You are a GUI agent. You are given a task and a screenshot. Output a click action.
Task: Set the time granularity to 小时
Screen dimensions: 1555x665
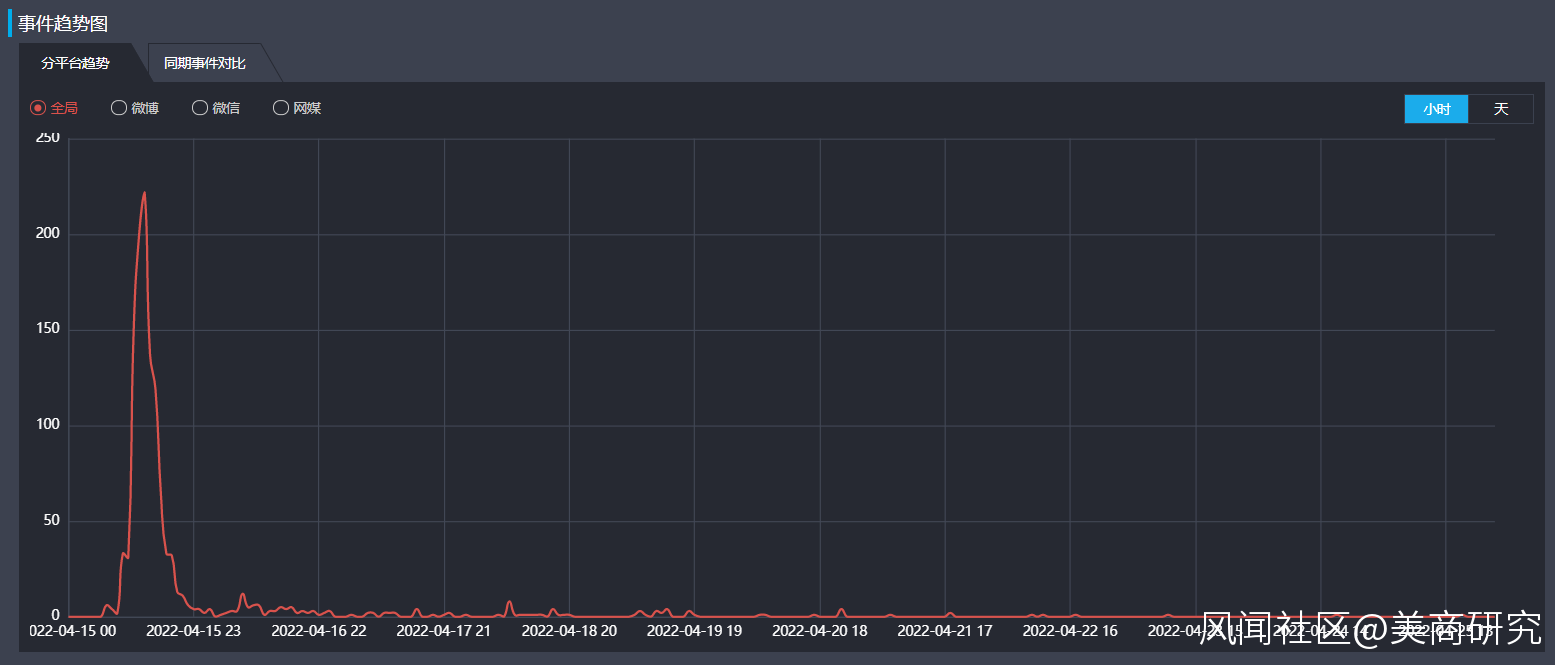coord(1436,109)
